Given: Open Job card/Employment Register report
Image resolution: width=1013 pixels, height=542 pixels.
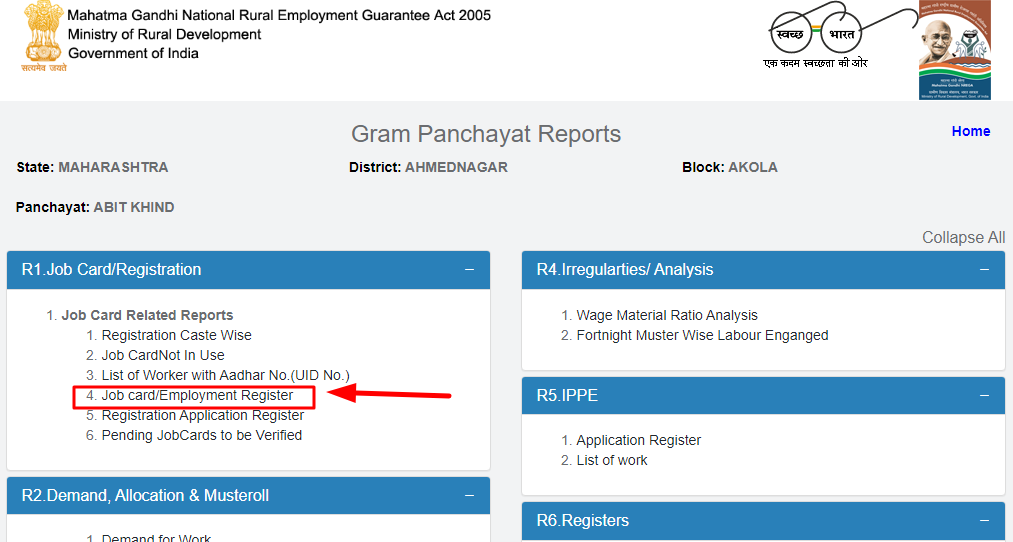Looking at the screenshot, I should pos(197,395).
